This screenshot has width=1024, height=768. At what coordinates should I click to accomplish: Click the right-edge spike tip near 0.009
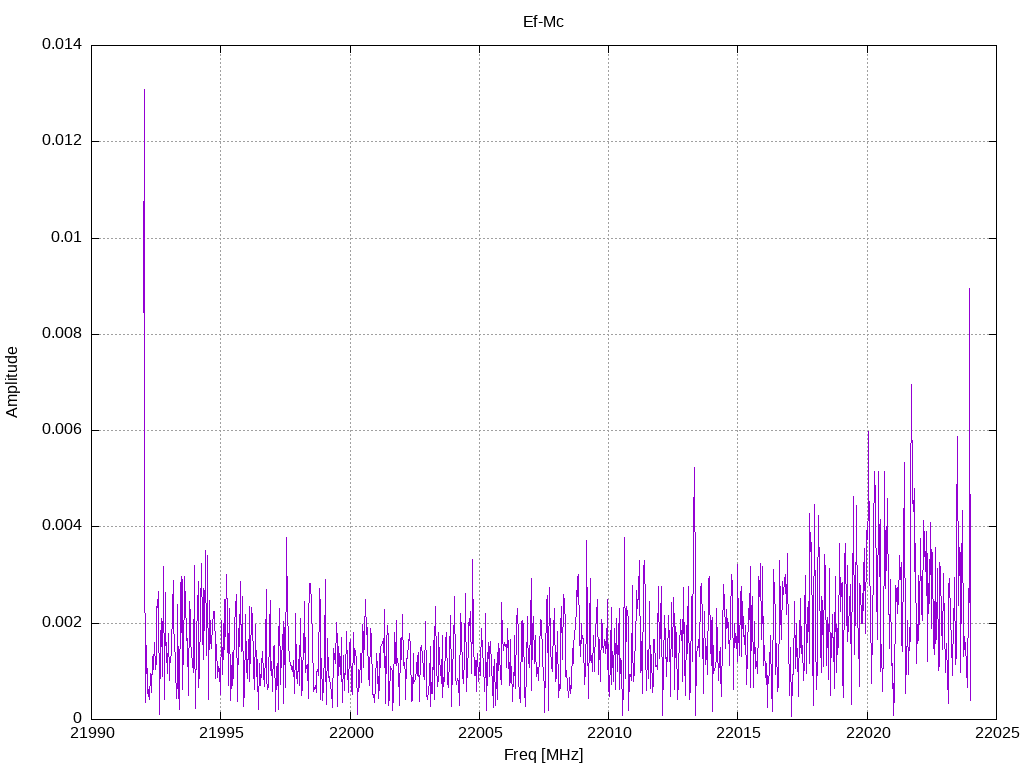969,289
